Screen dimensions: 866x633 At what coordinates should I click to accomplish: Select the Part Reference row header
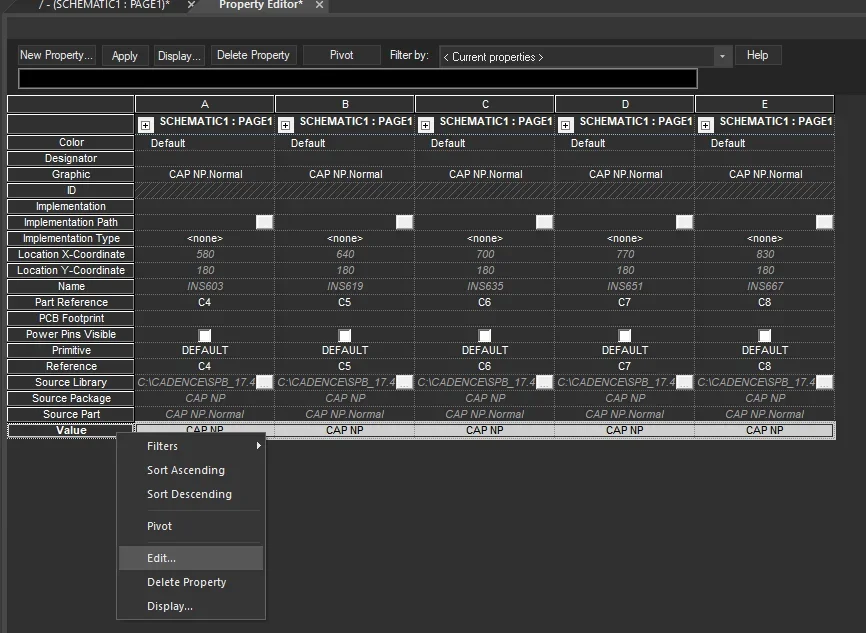click(69, 302)
